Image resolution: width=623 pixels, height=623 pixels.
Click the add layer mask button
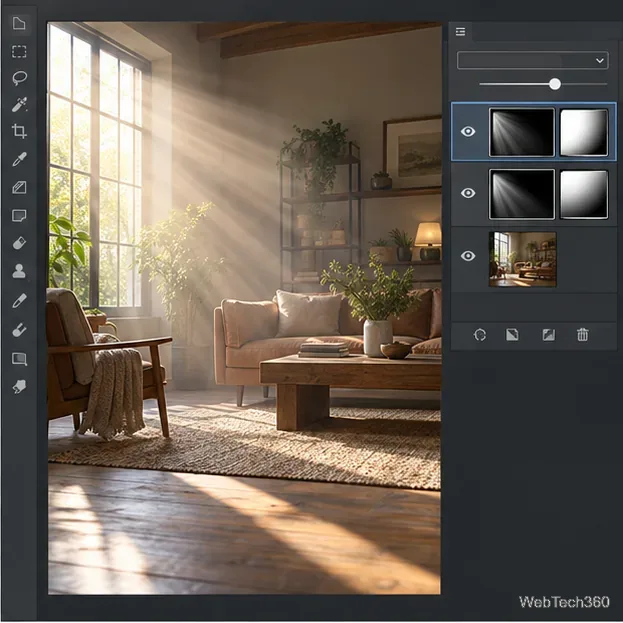(512, 335)
